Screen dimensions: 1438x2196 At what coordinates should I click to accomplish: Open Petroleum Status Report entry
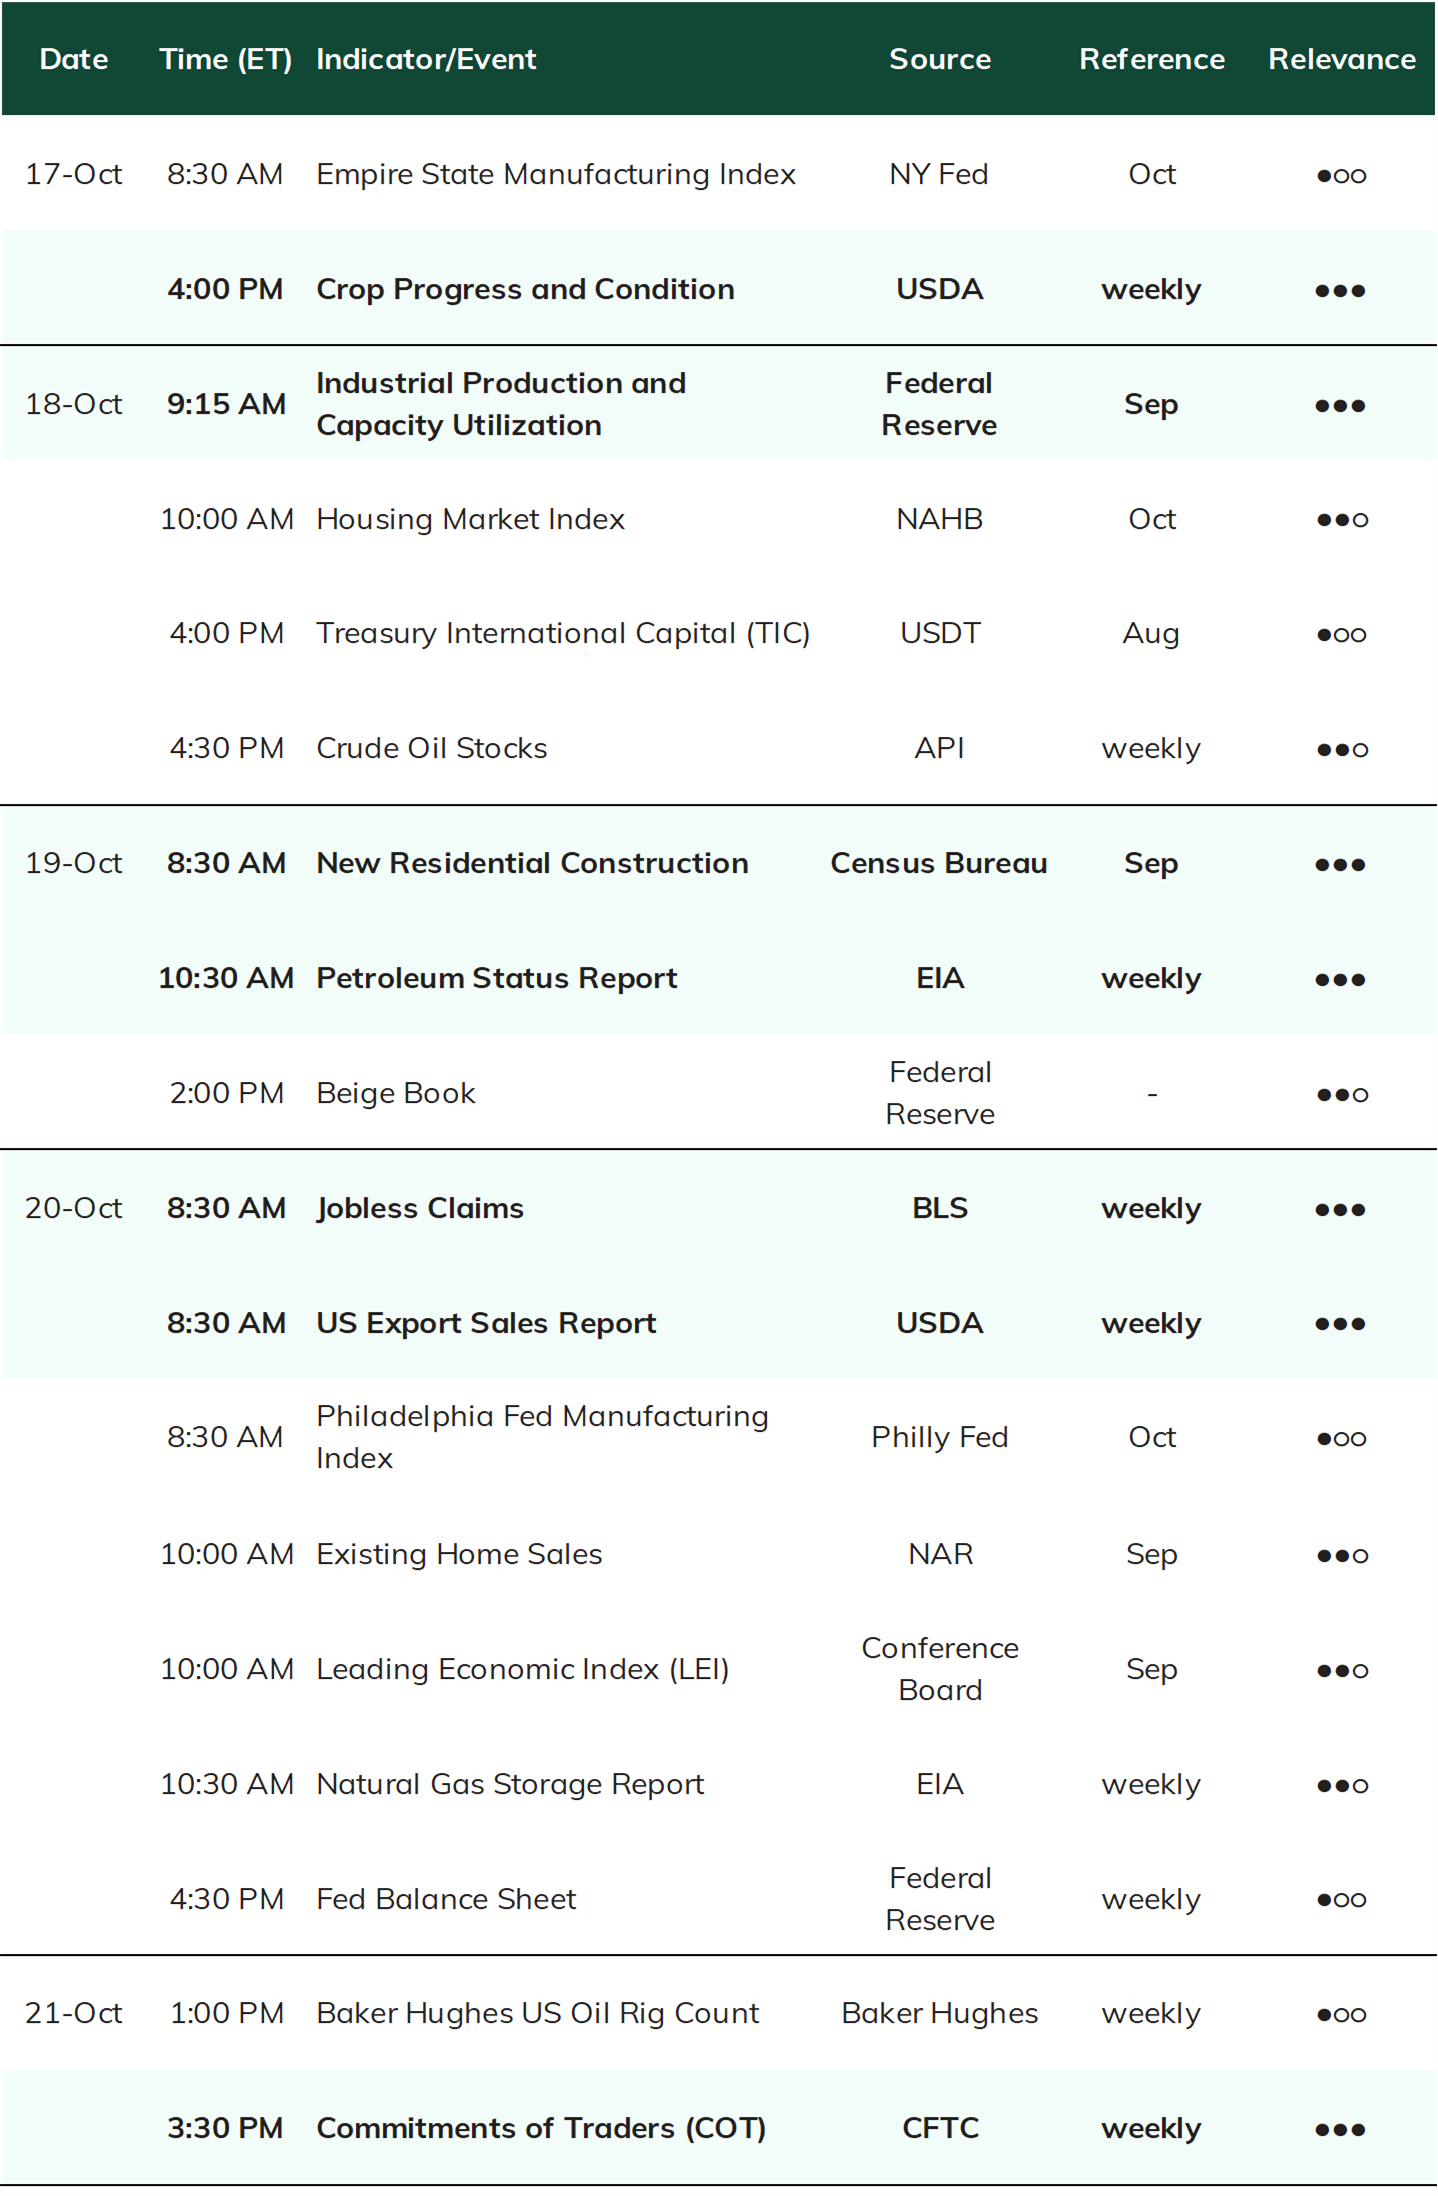coord(497,978)
